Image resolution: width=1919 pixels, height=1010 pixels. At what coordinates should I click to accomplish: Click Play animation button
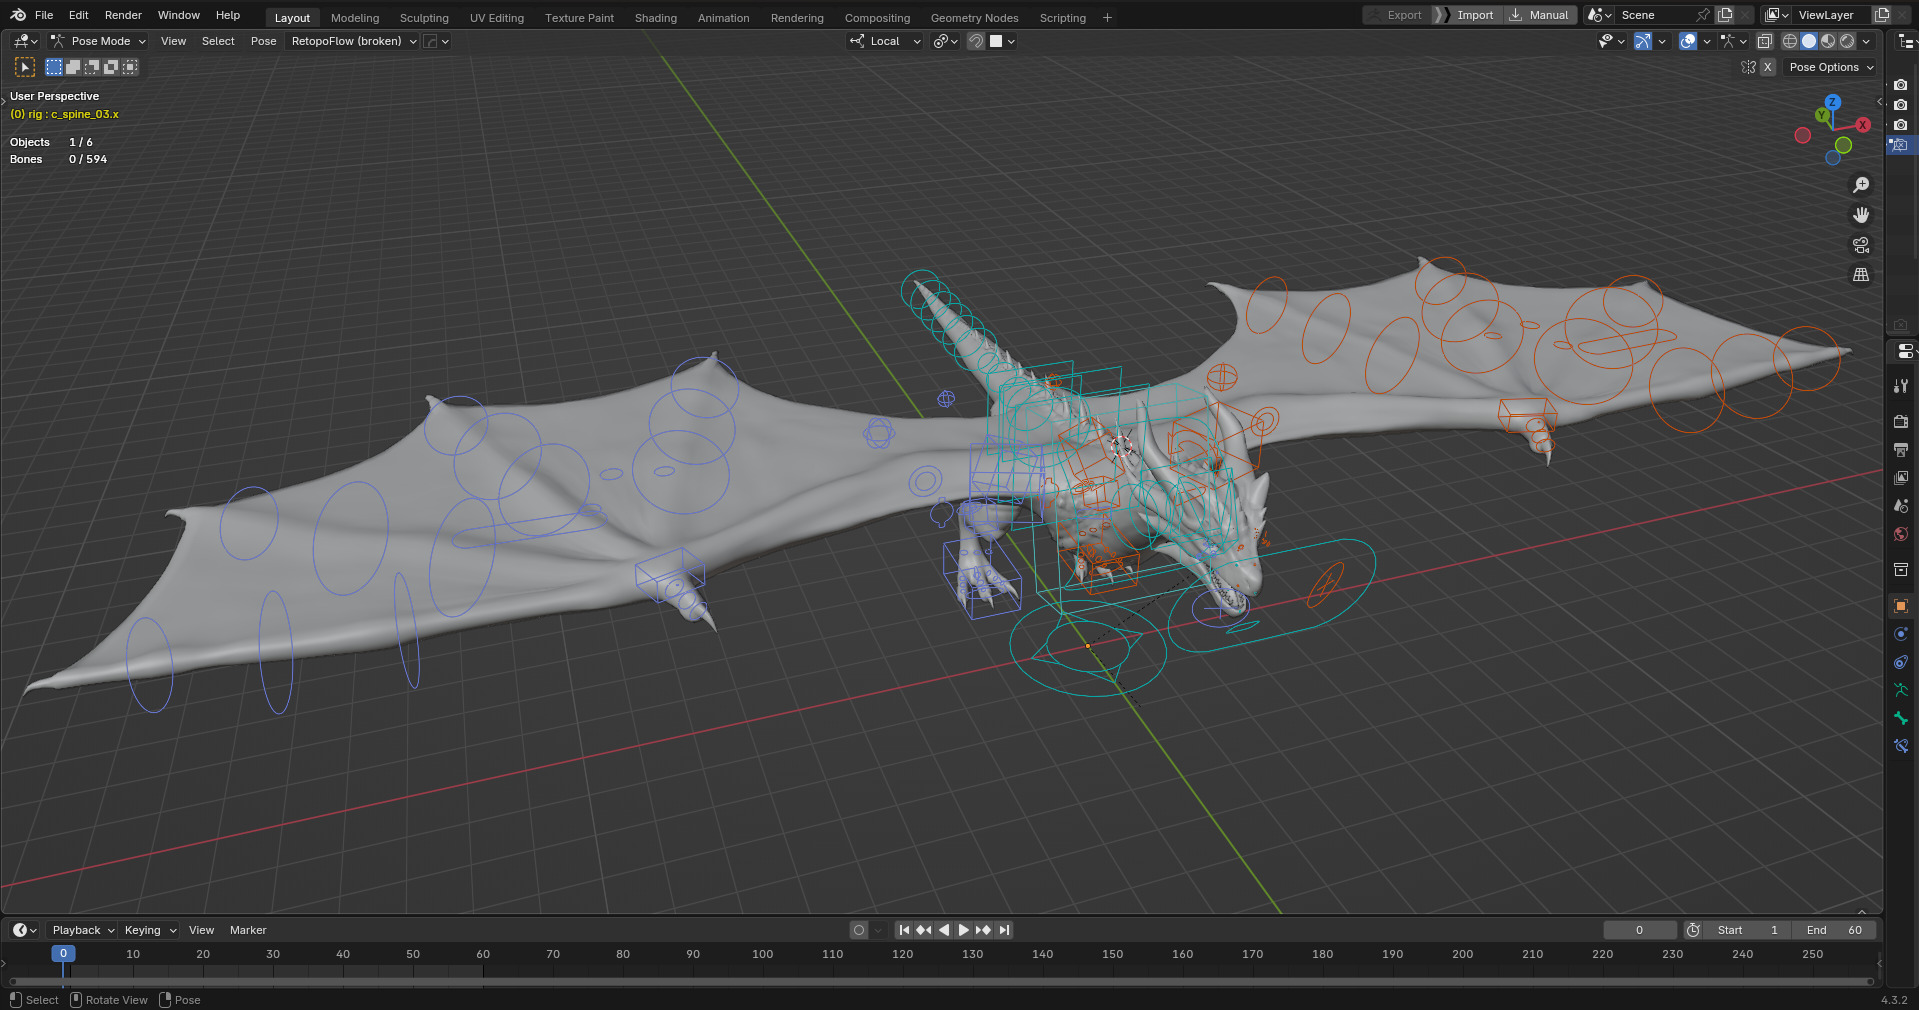pyautogui.click(x=964, y=930)
